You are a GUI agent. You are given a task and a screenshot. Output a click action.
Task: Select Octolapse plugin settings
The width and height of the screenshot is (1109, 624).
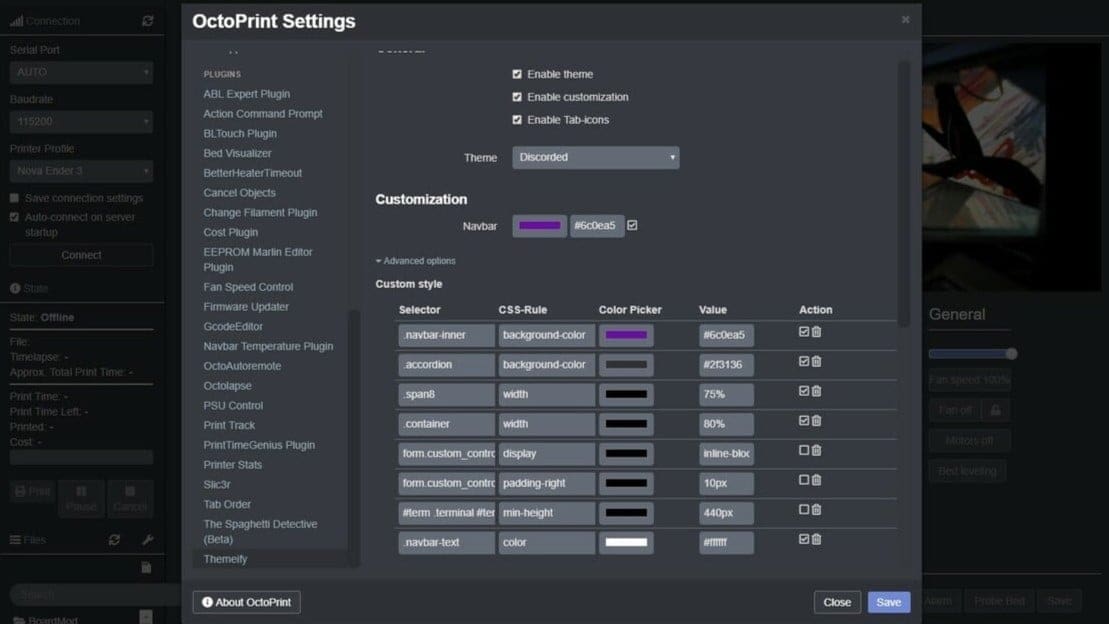(228, 386)
